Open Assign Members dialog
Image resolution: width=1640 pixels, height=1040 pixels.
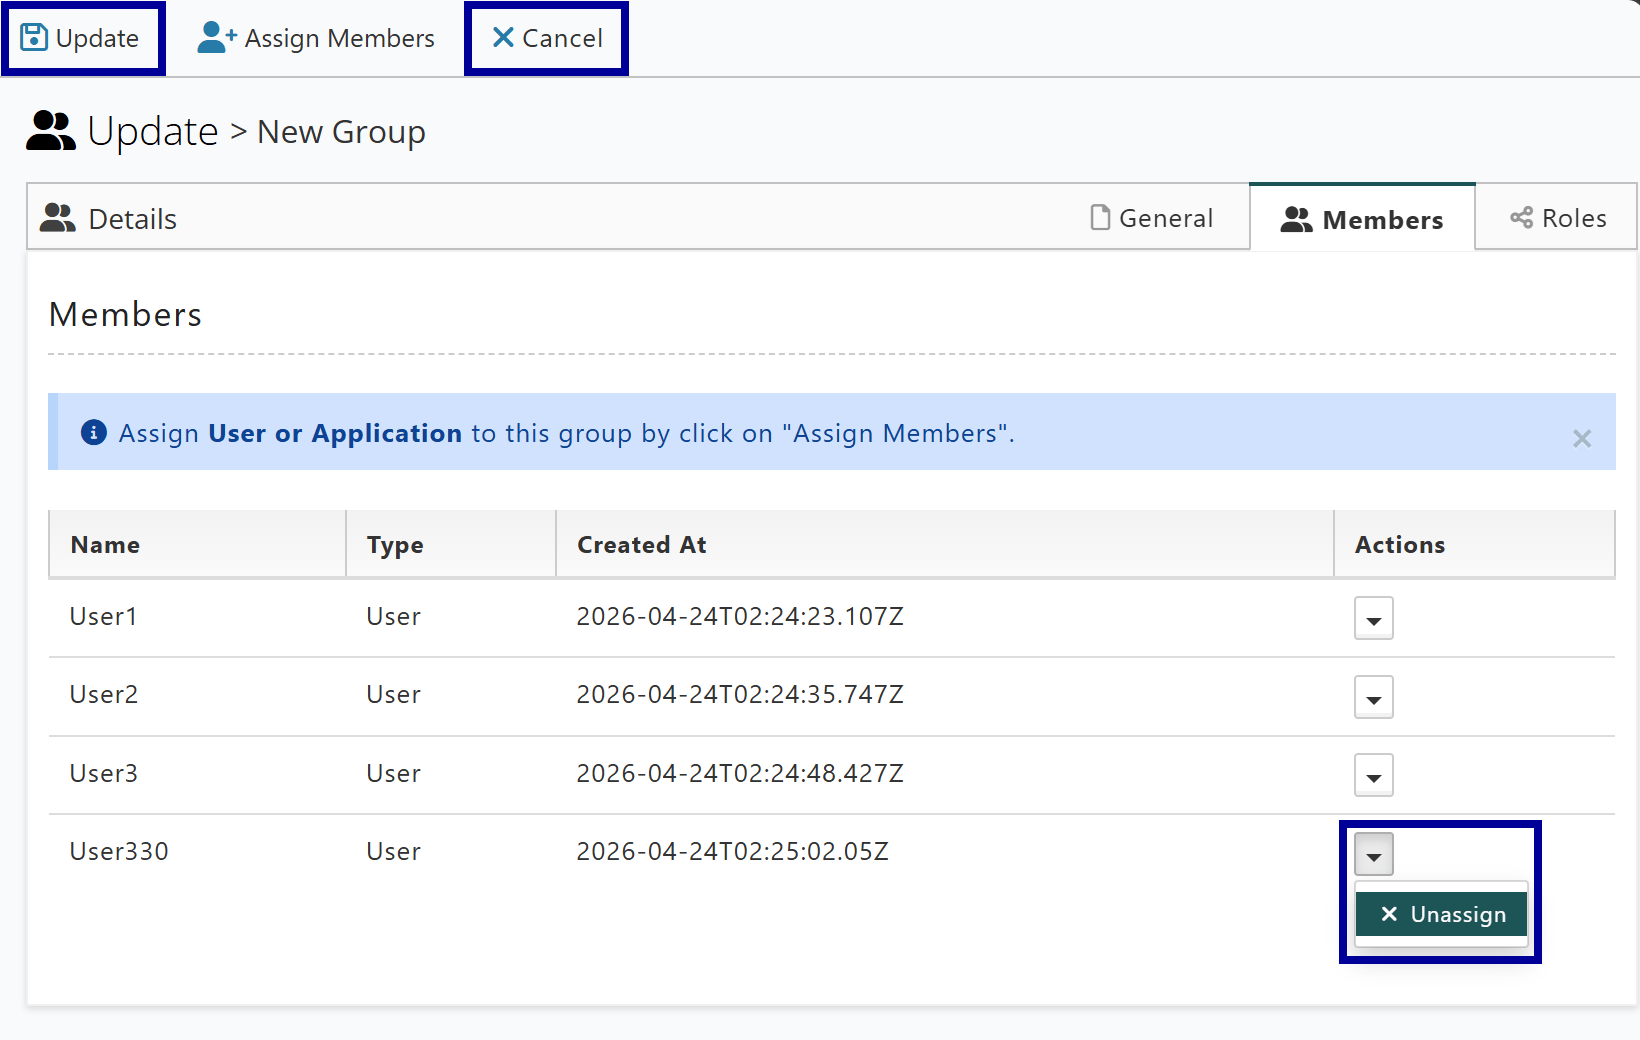[315, 38]
